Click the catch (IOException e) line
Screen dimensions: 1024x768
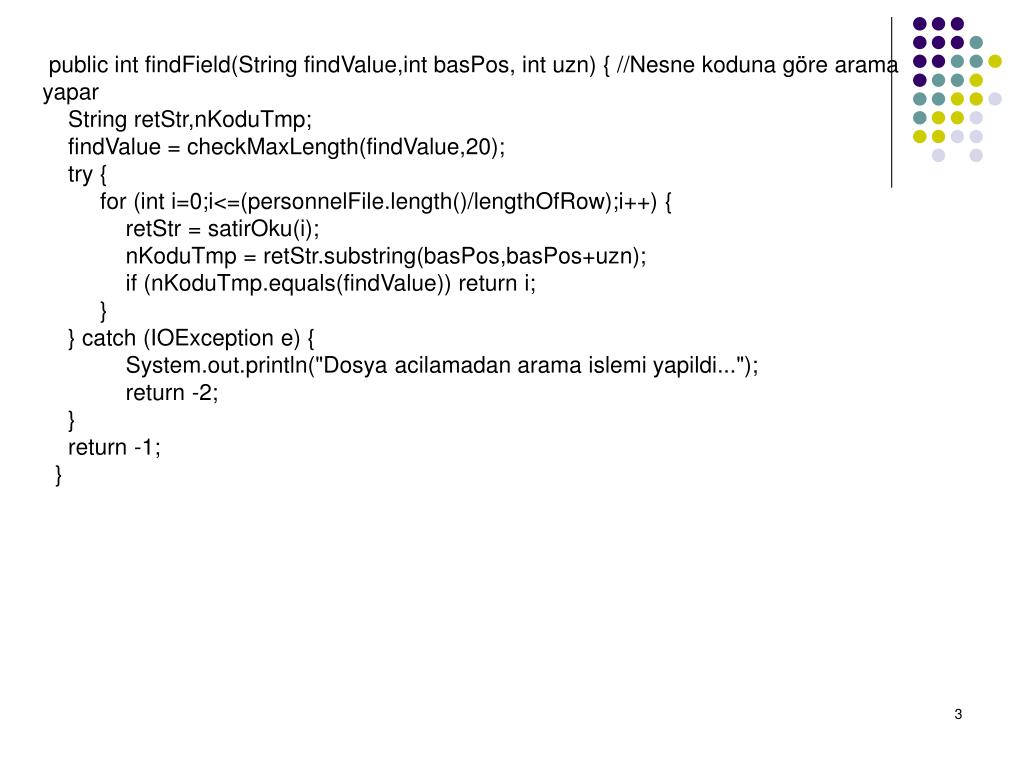click(191, 338)
